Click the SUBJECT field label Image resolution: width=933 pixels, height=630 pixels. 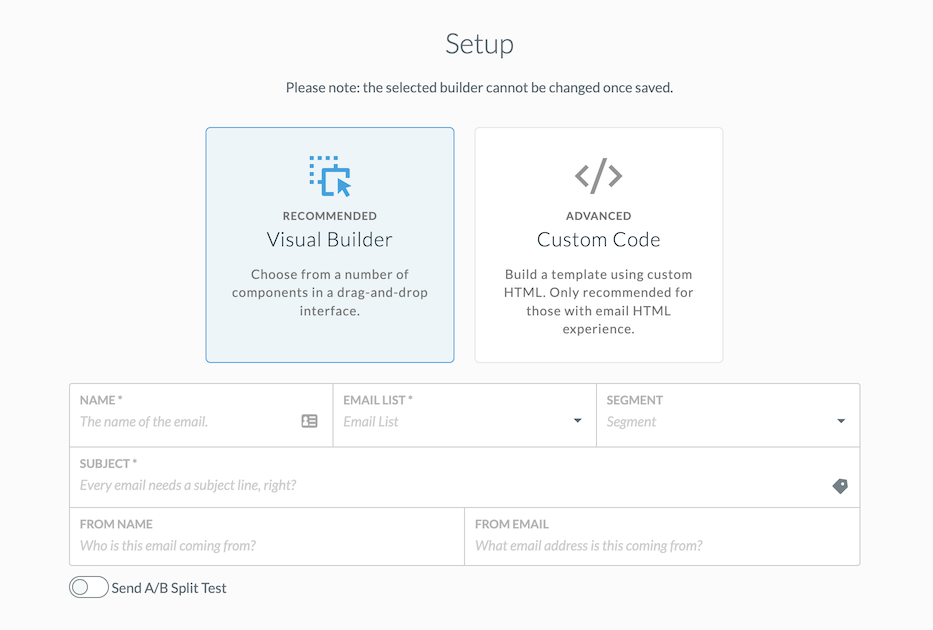click(108, 463)
